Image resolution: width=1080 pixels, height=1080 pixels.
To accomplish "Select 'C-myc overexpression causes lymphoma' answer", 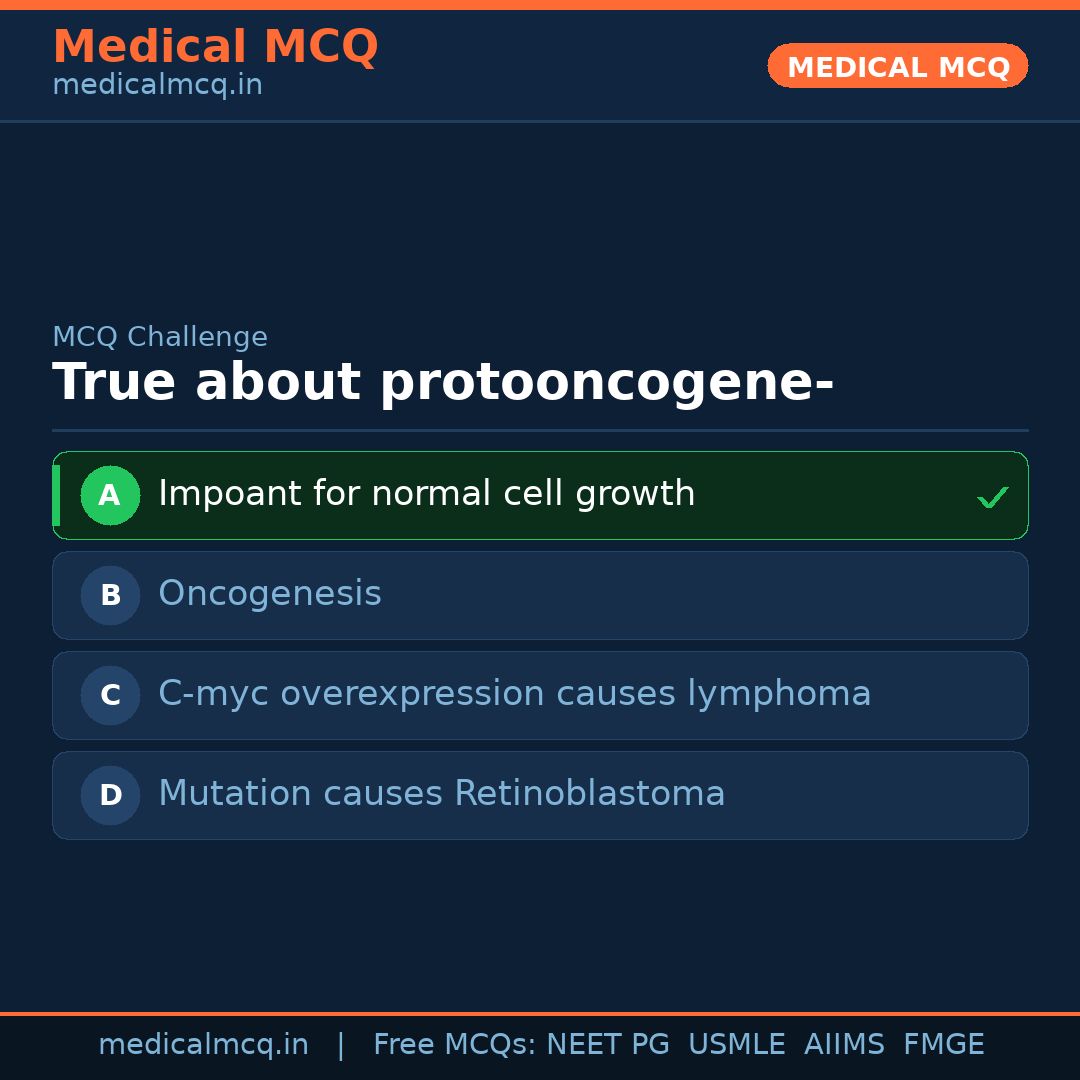I will point(514,694).
